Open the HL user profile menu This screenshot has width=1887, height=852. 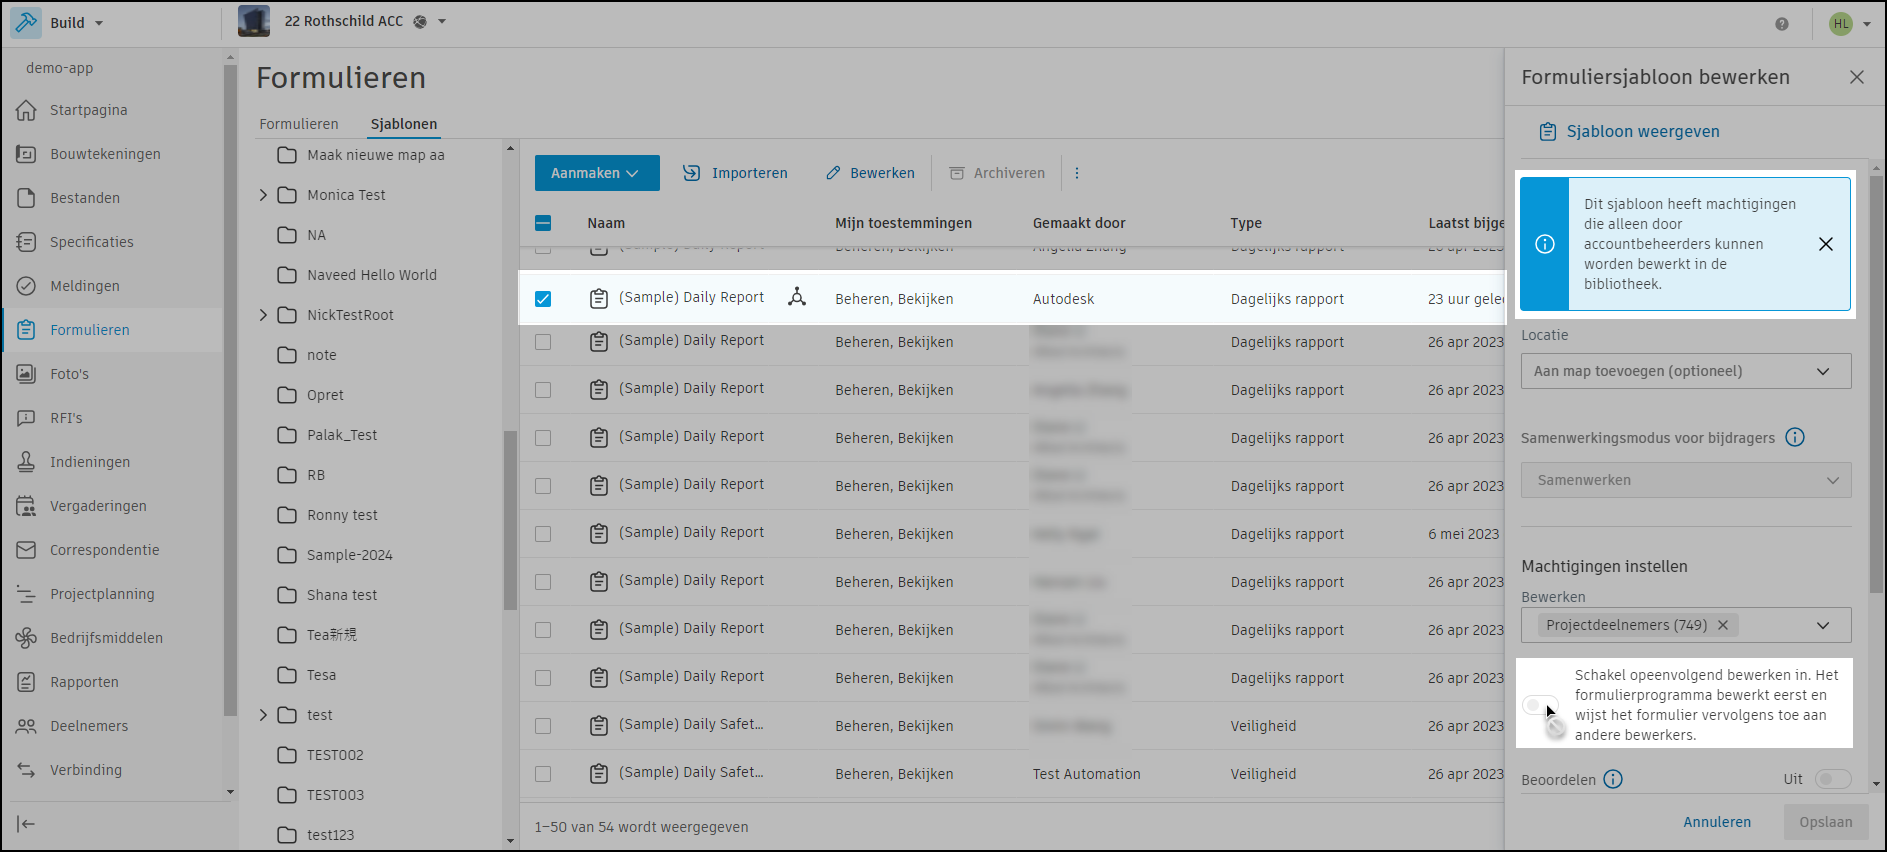point(1850,24)
